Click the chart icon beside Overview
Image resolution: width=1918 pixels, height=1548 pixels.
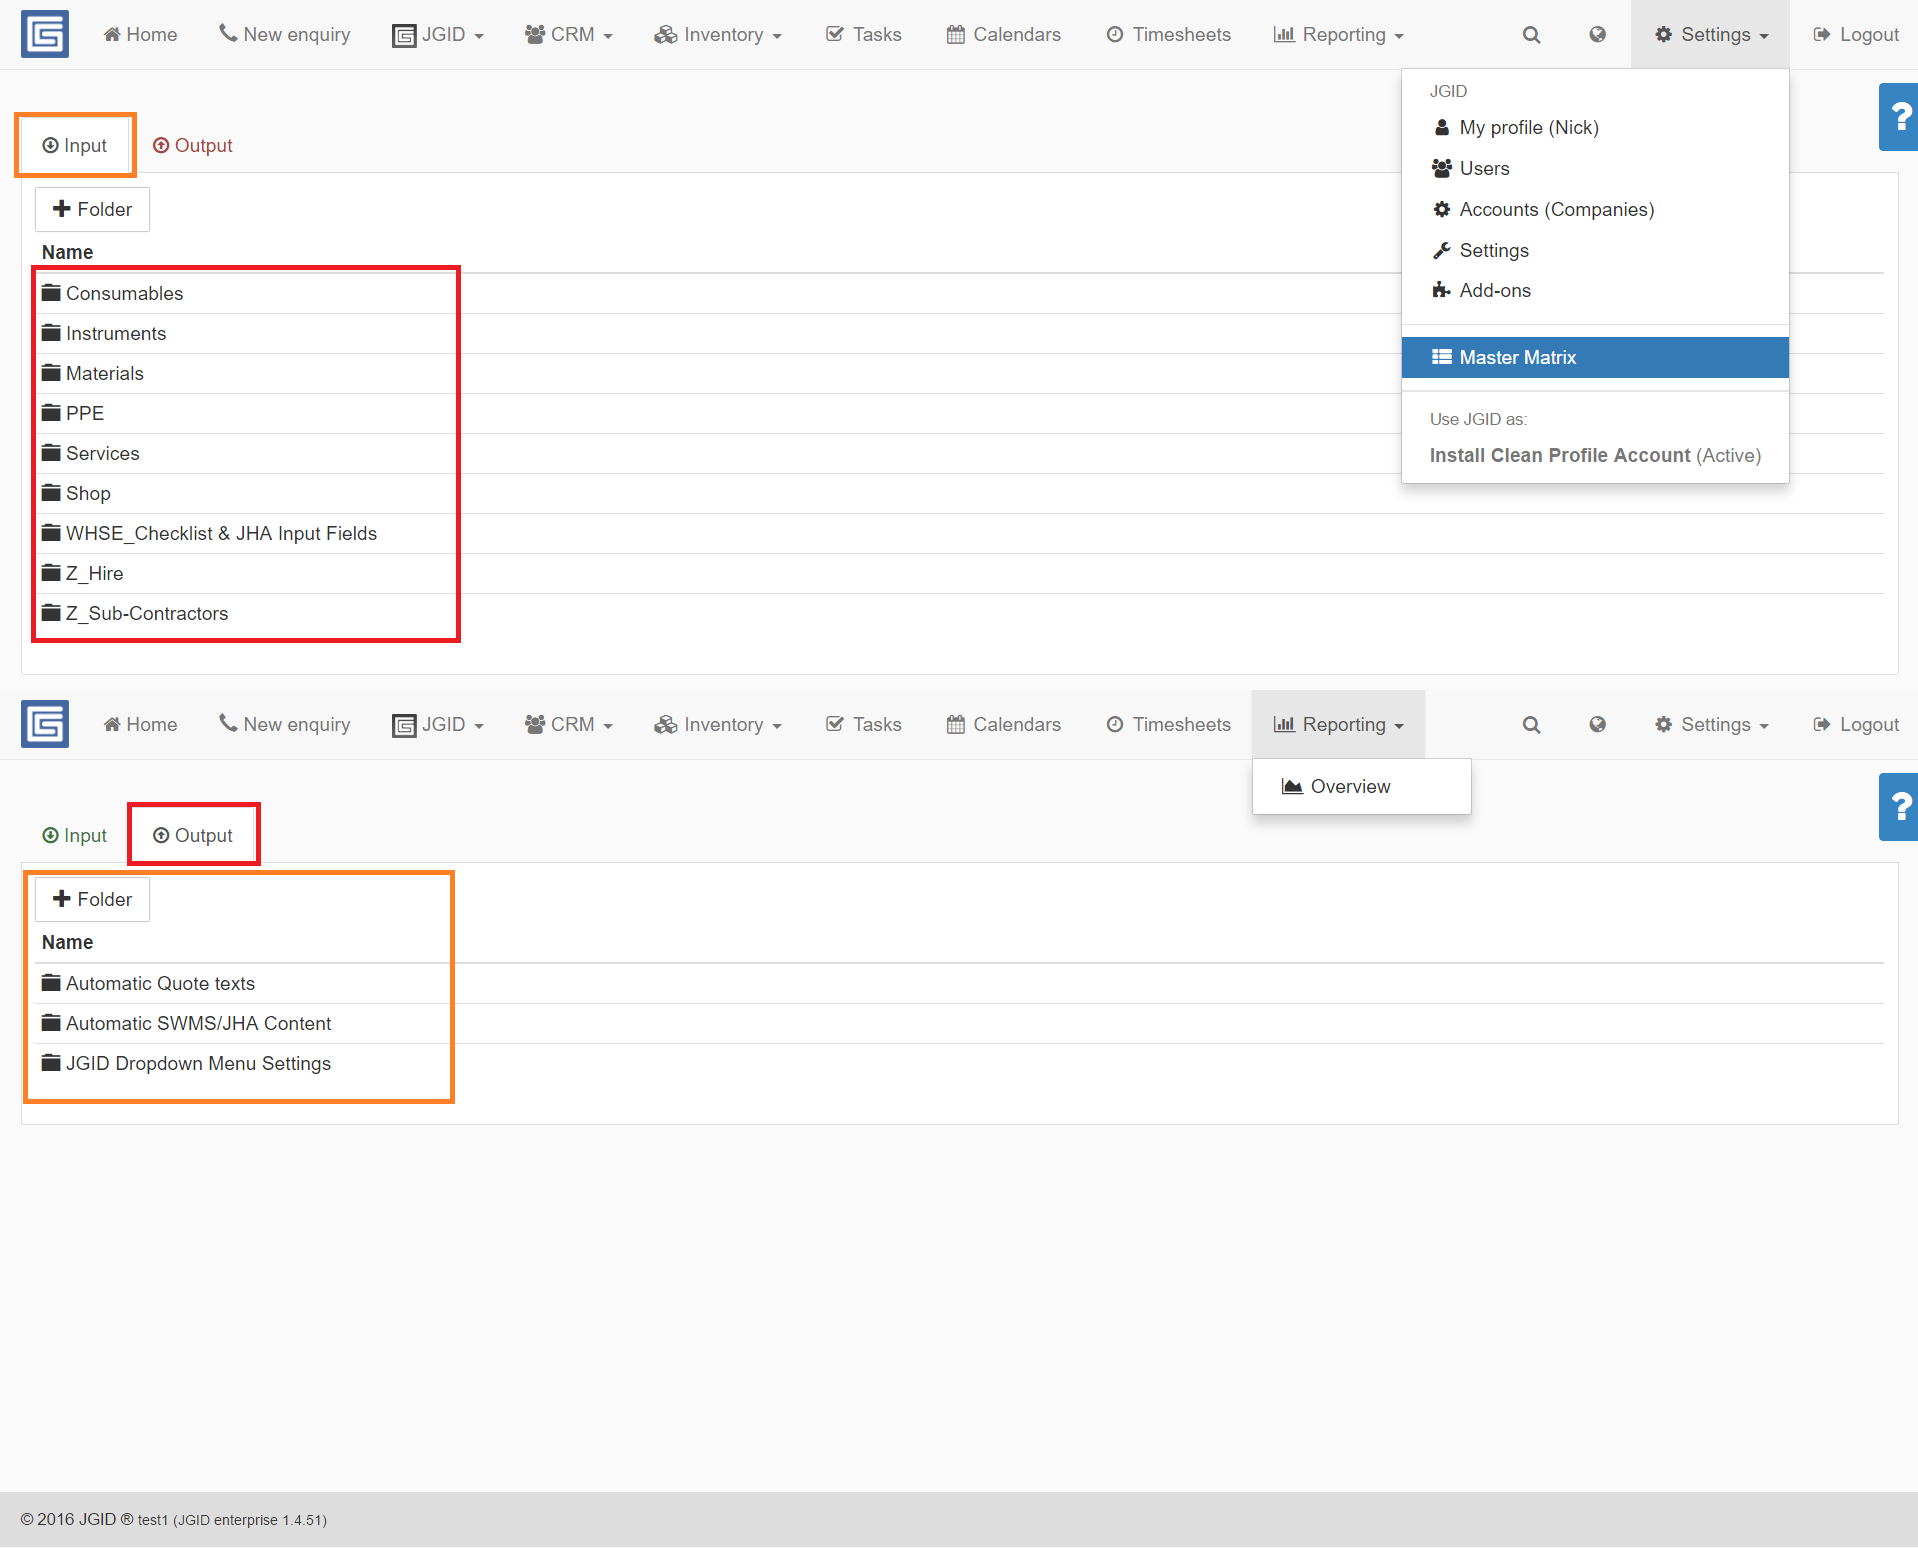(1292, 786)
